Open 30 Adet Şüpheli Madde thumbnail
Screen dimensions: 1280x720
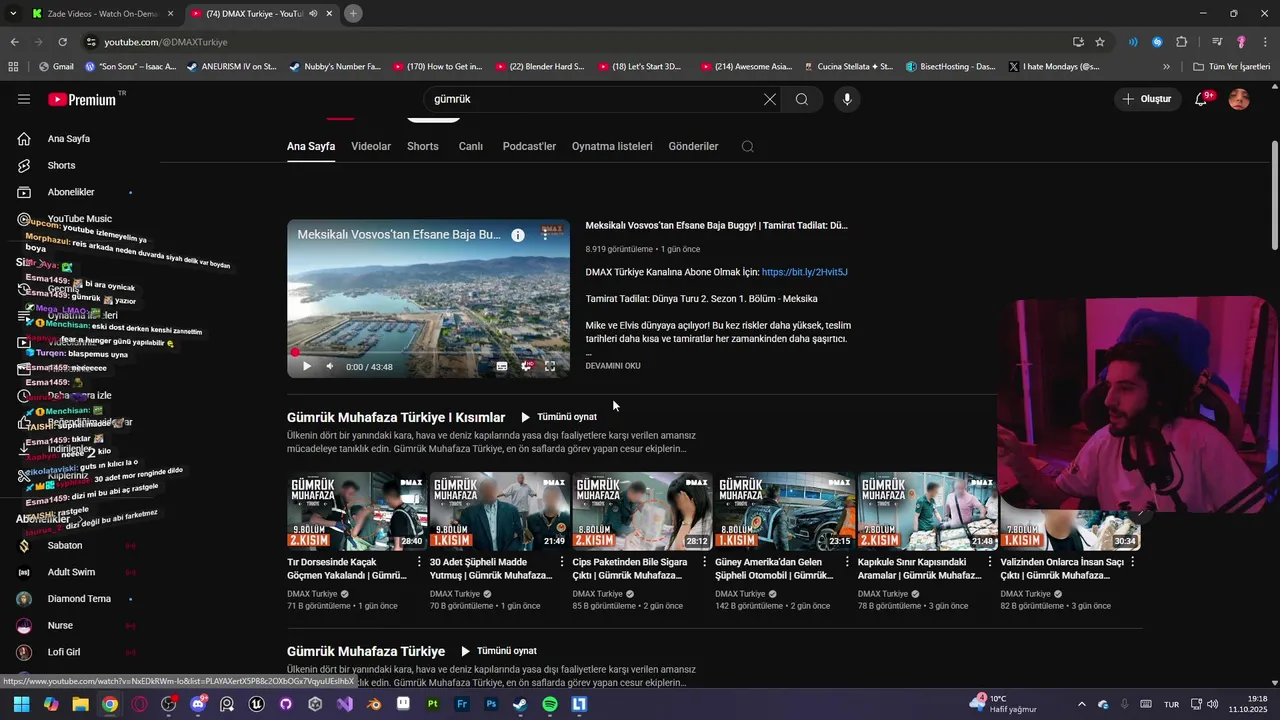tap(499, 511)
